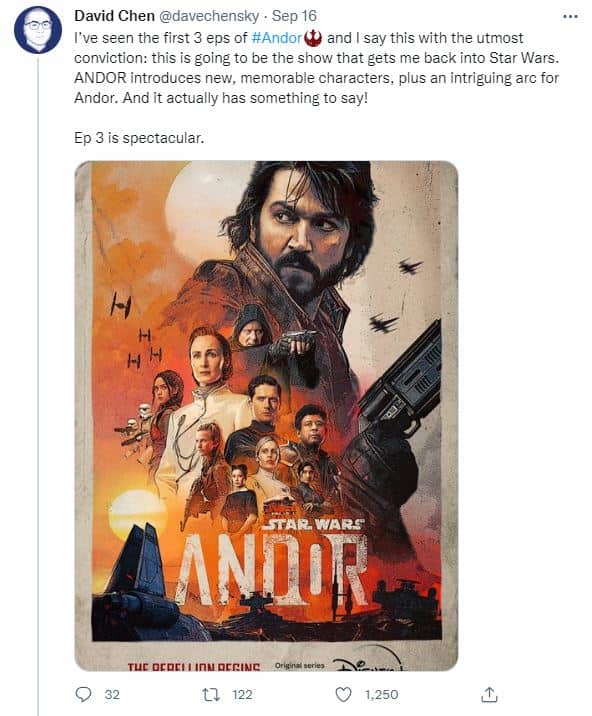Open the share upload arrow icon
592x716 pixels.
coord(489,694)
